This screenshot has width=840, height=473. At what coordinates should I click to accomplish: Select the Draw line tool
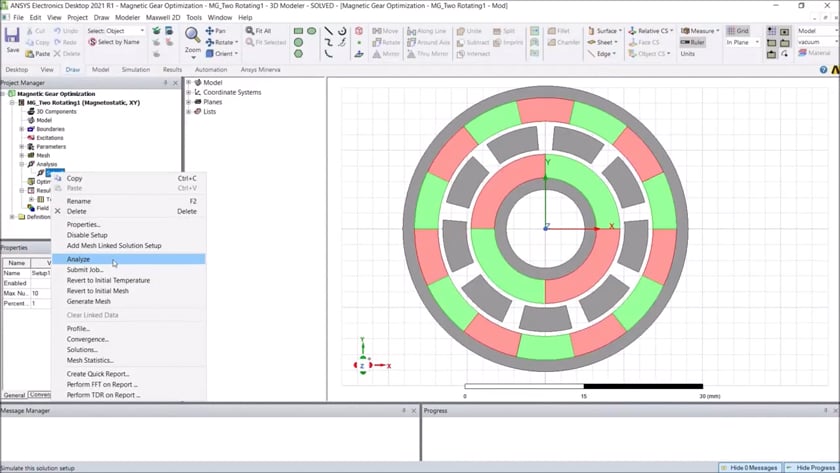pos(328,31)
